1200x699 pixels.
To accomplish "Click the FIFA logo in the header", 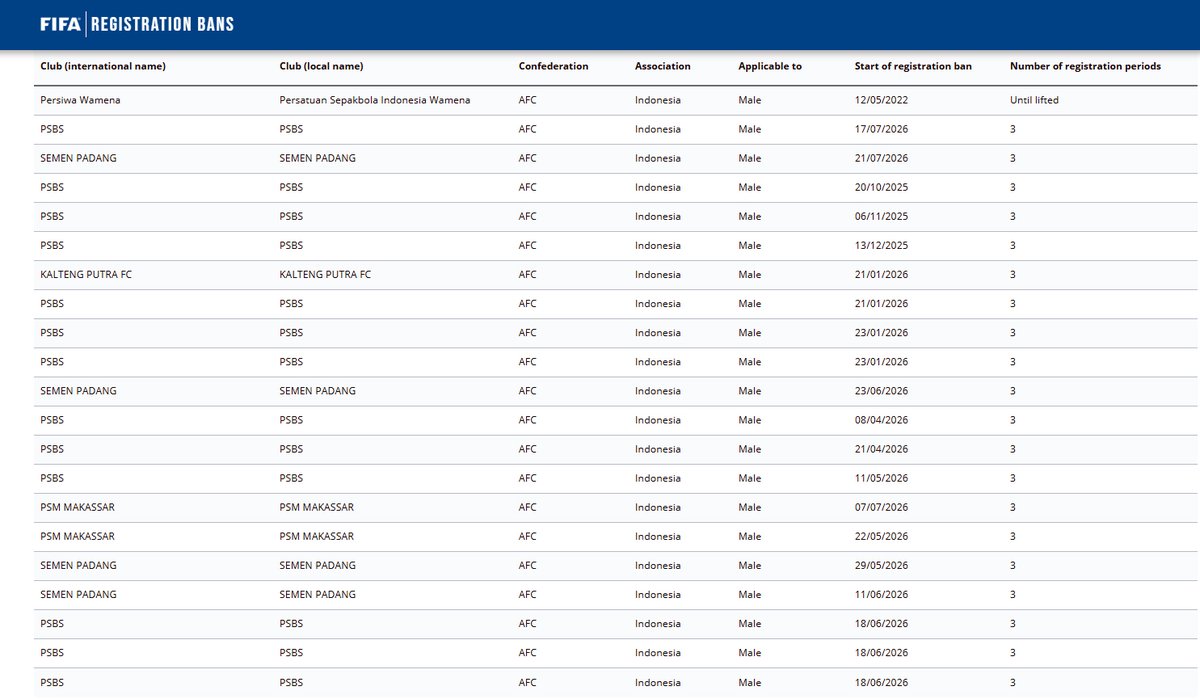I will tap(60, 23).
